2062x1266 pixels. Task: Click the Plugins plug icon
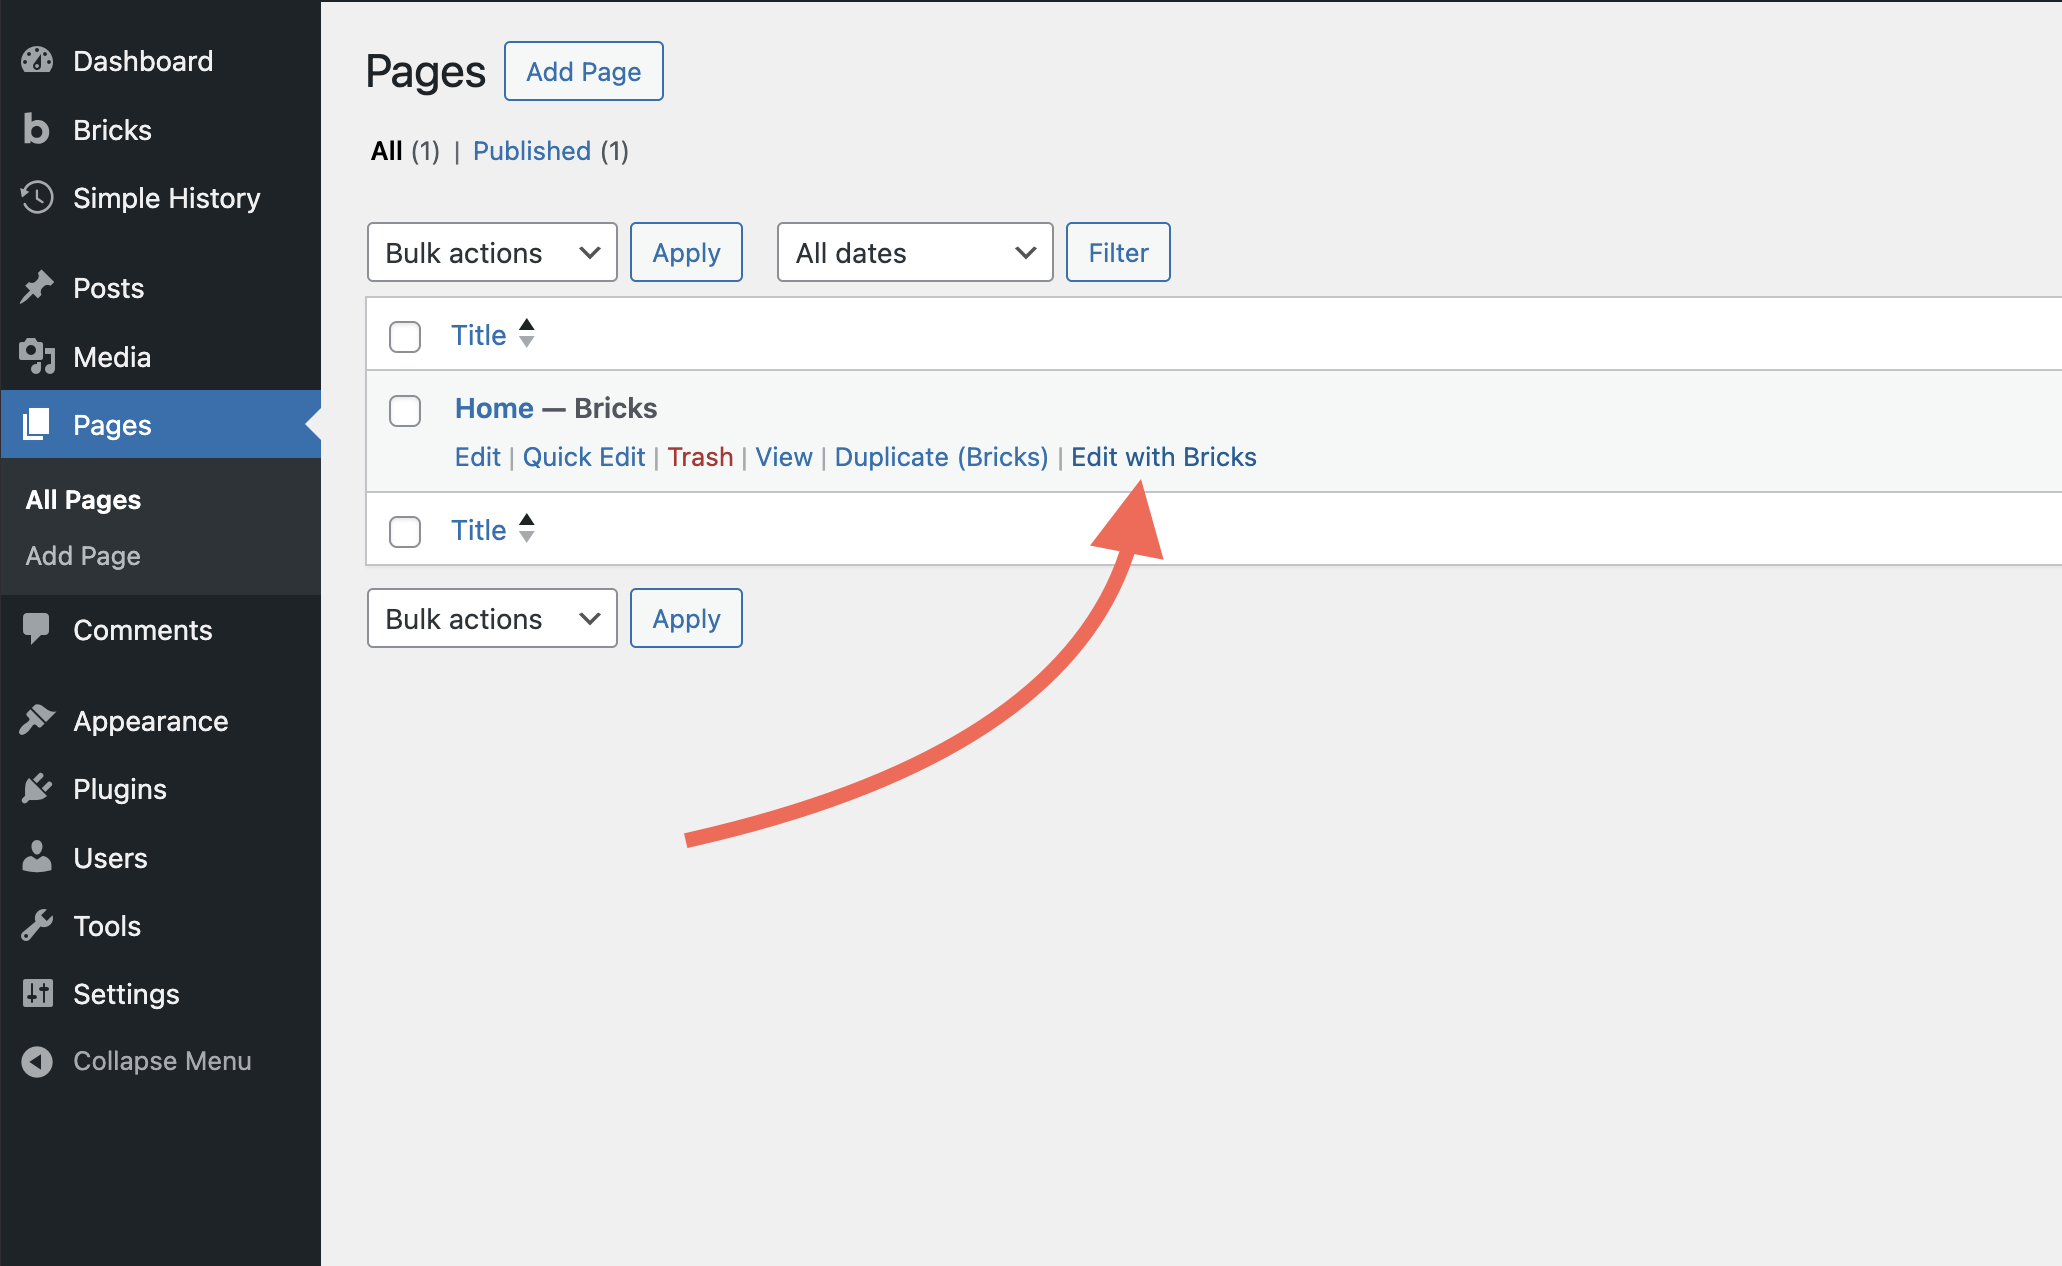click(37, 789)
